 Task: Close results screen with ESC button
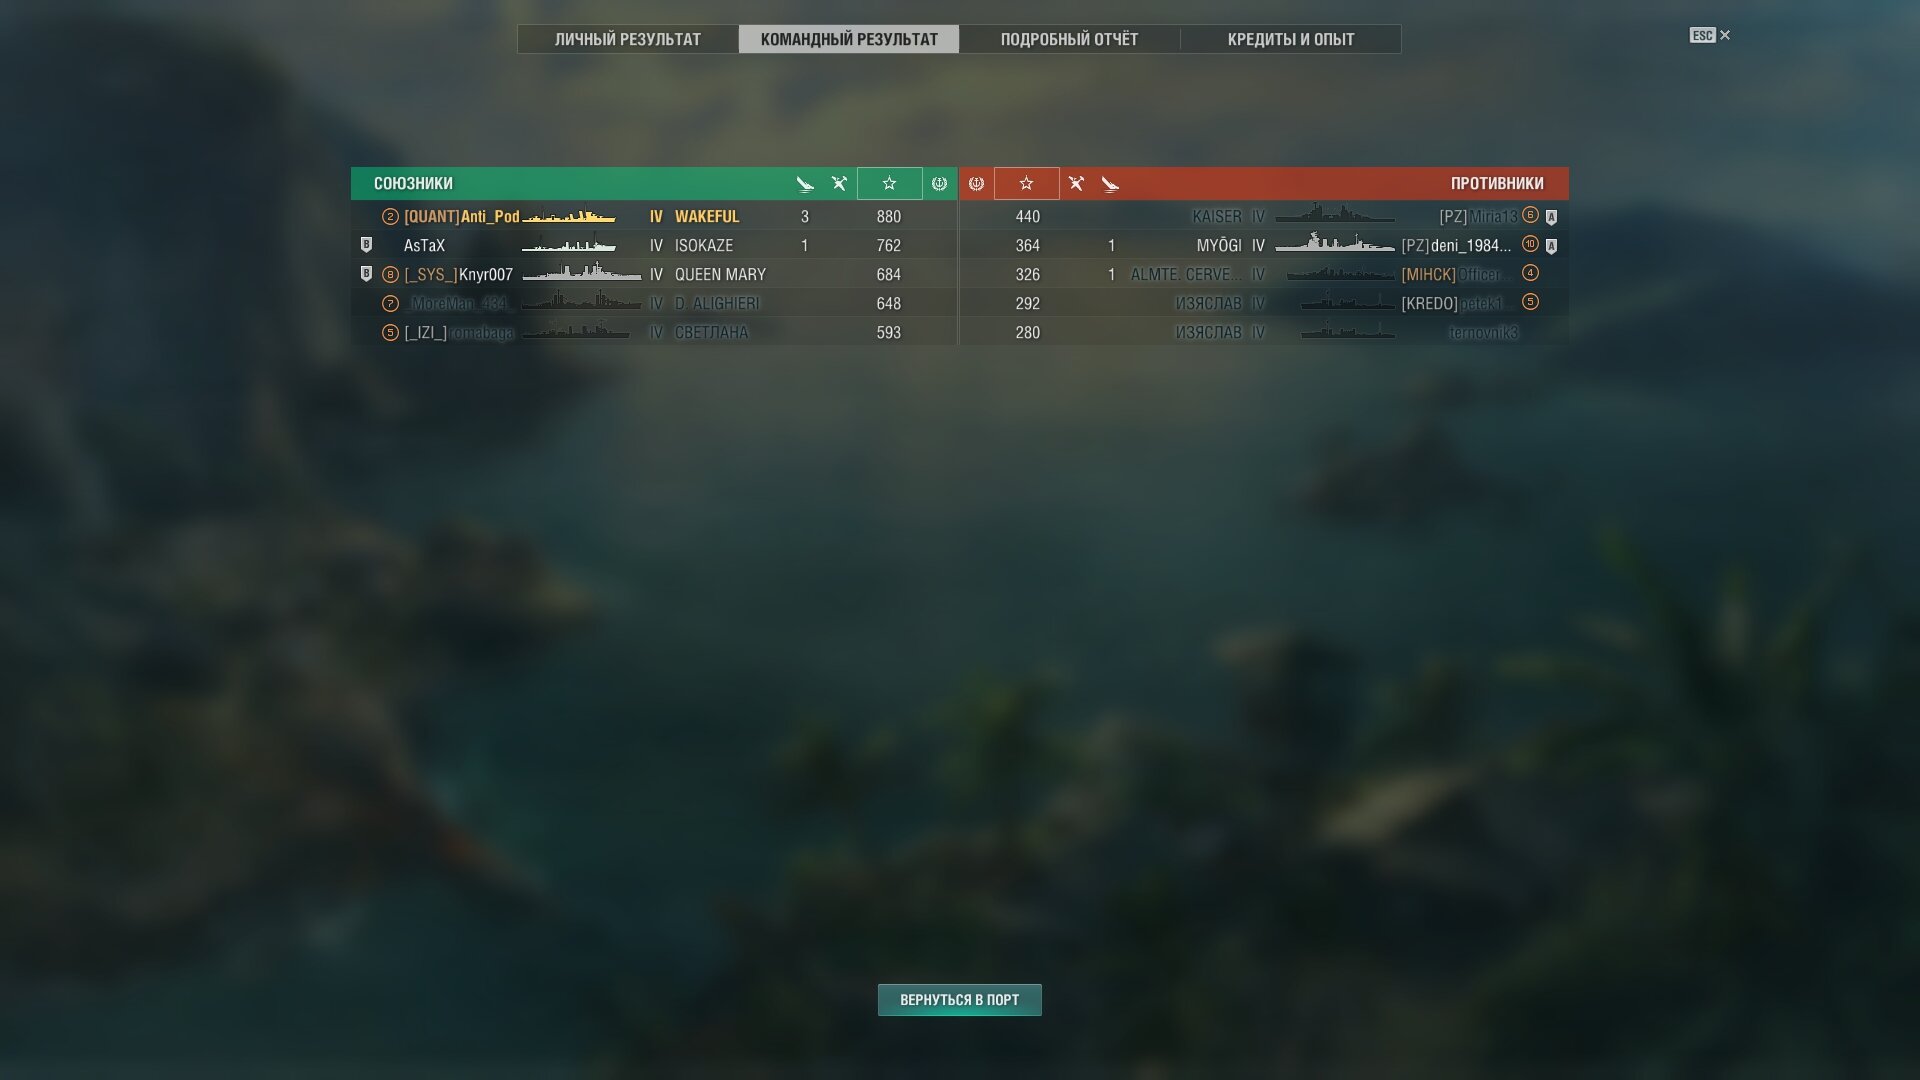[x=1710, y=35]
